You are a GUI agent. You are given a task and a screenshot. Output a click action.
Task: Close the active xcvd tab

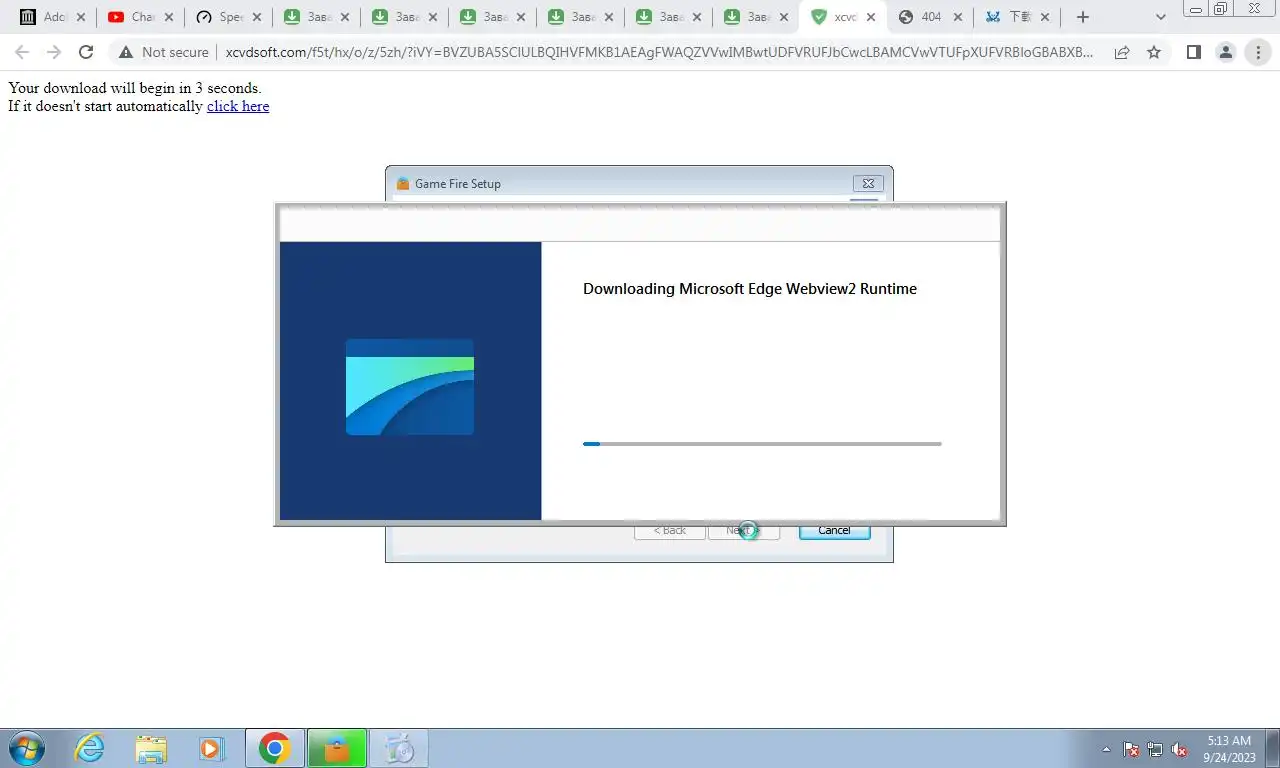pyautogui.click(x=870, y=17)
